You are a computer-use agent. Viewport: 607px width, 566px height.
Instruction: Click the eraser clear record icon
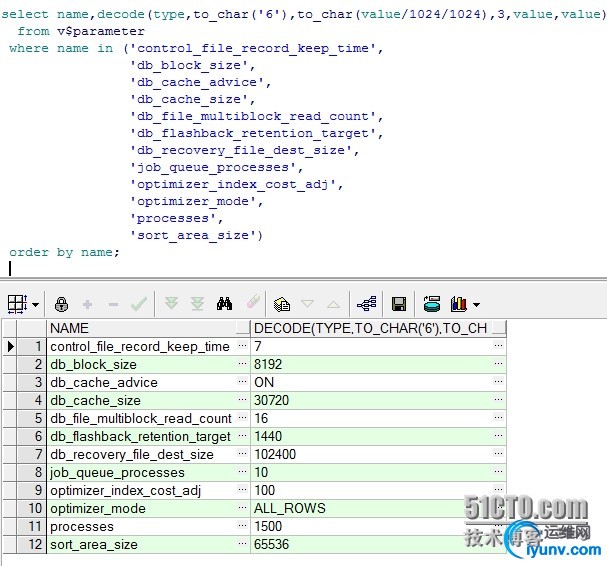point(253,302)
